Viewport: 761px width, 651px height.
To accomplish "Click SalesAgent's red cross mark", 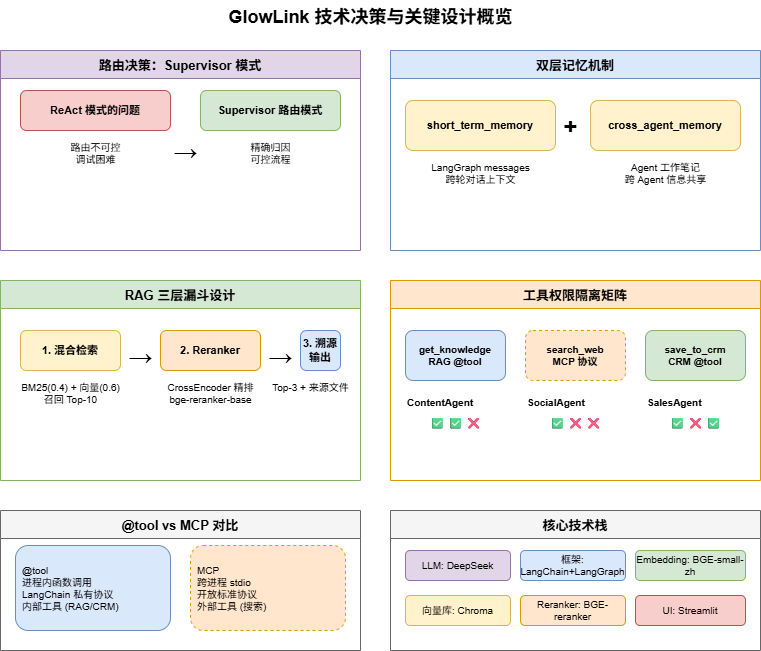I will tap(695, 423).
